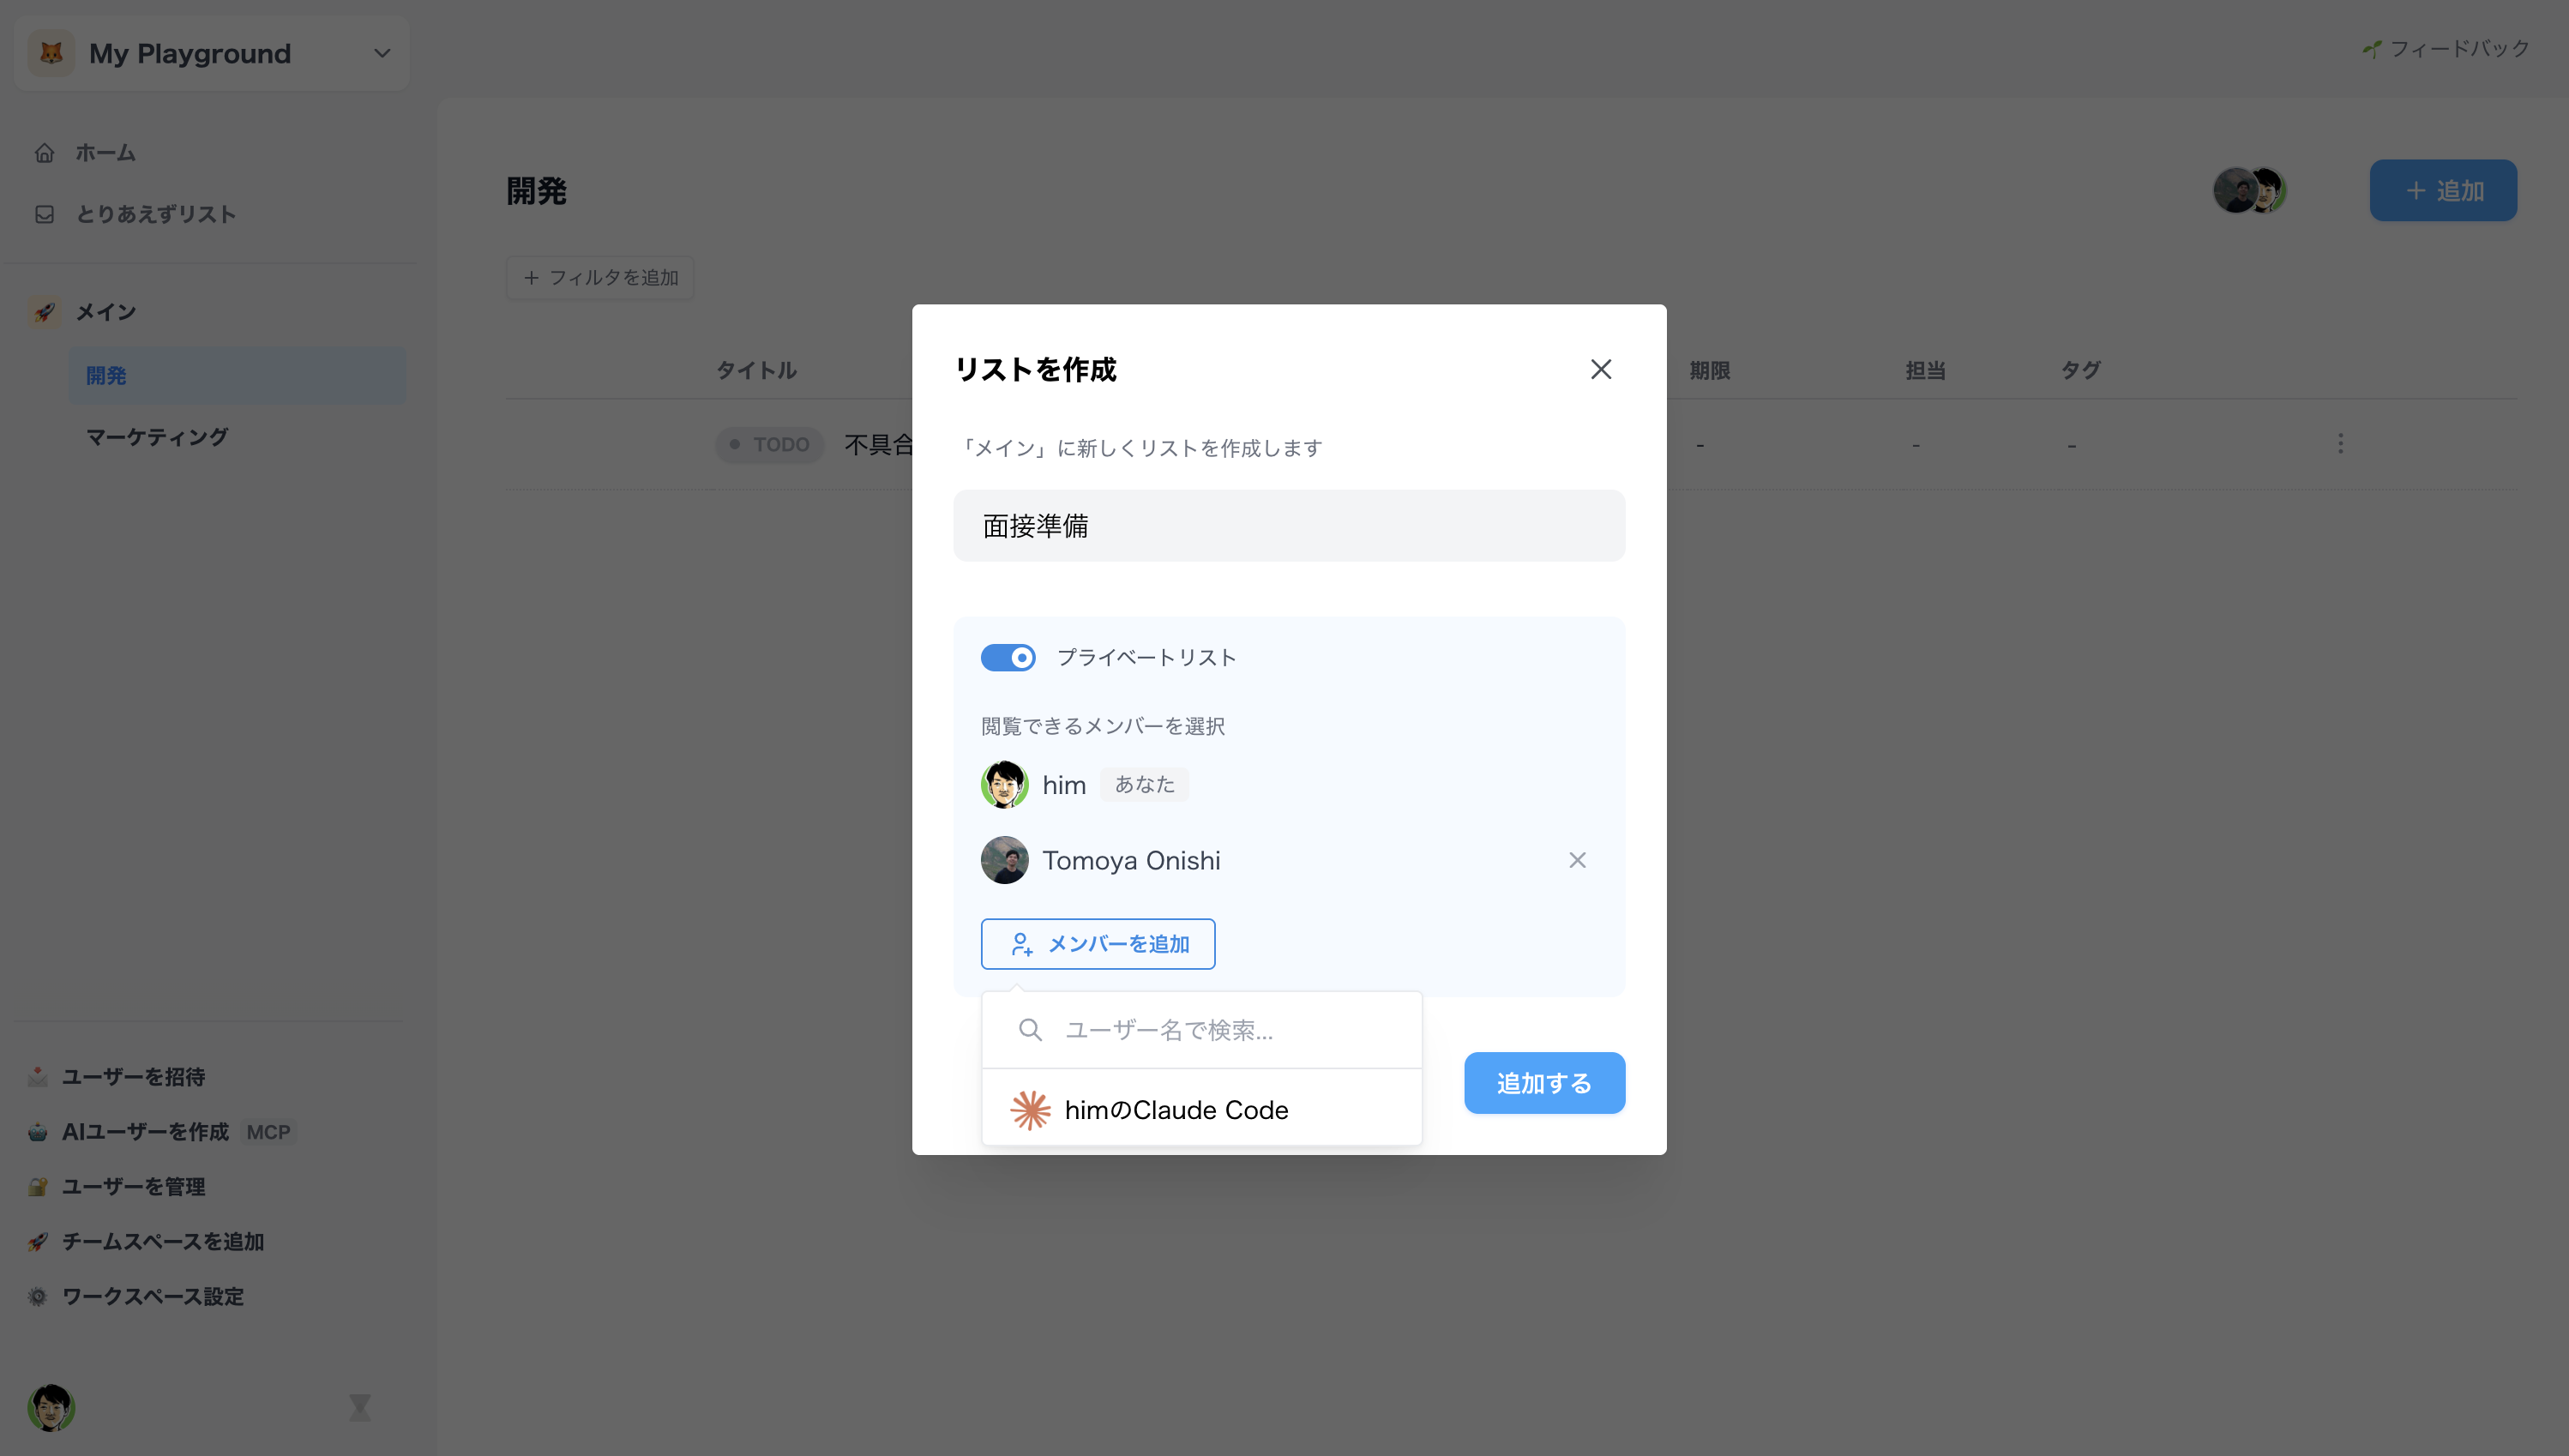Click the hourglass icon at sidebar bottom
2569x1456 pixels.
(x=360, y=1407)
